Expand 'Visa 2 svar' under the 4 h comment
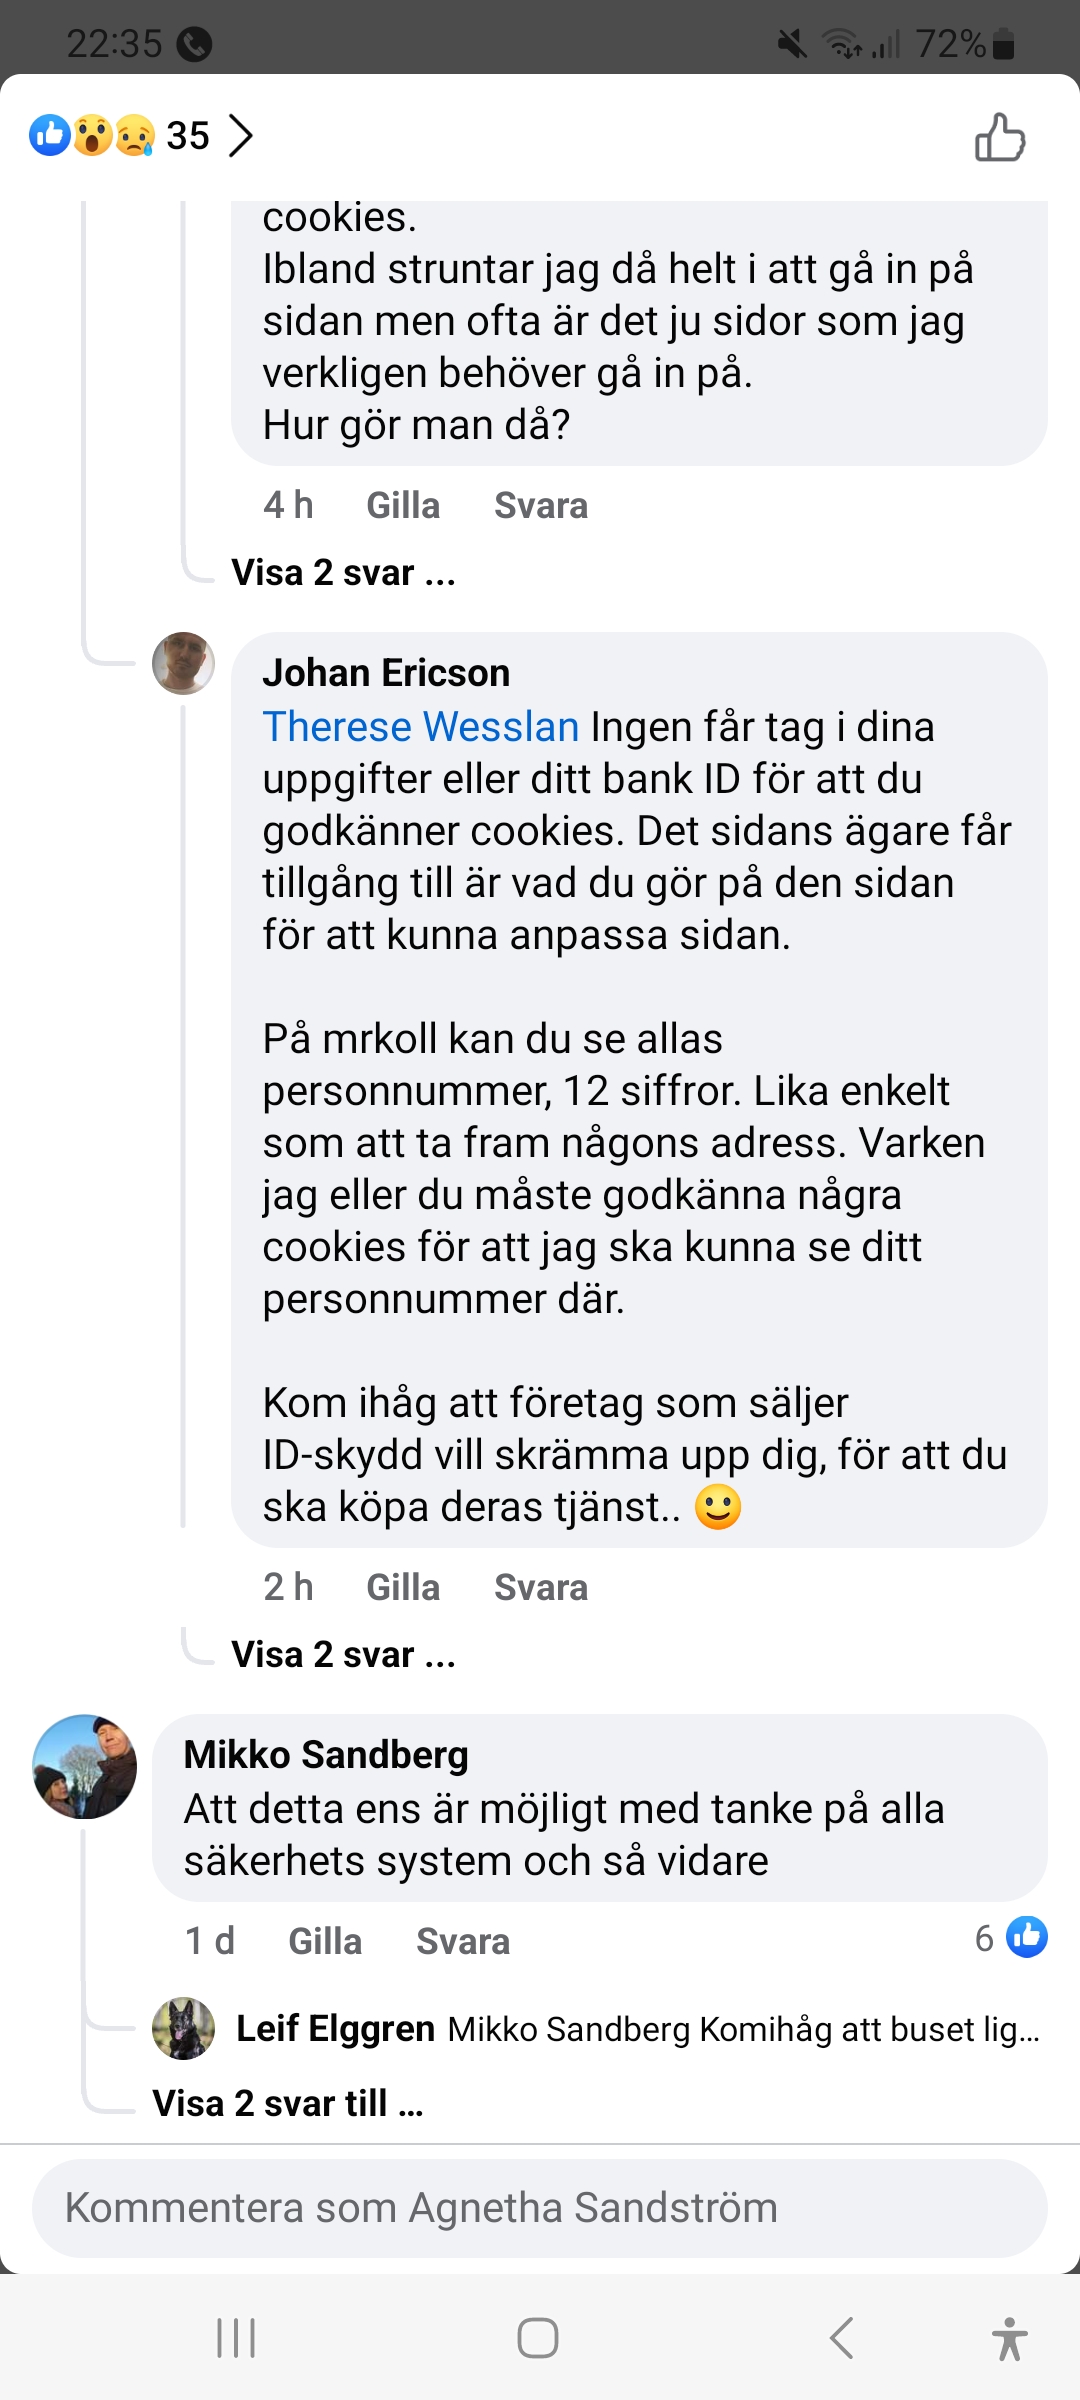 pyautogui.click(x=343, y=573)
